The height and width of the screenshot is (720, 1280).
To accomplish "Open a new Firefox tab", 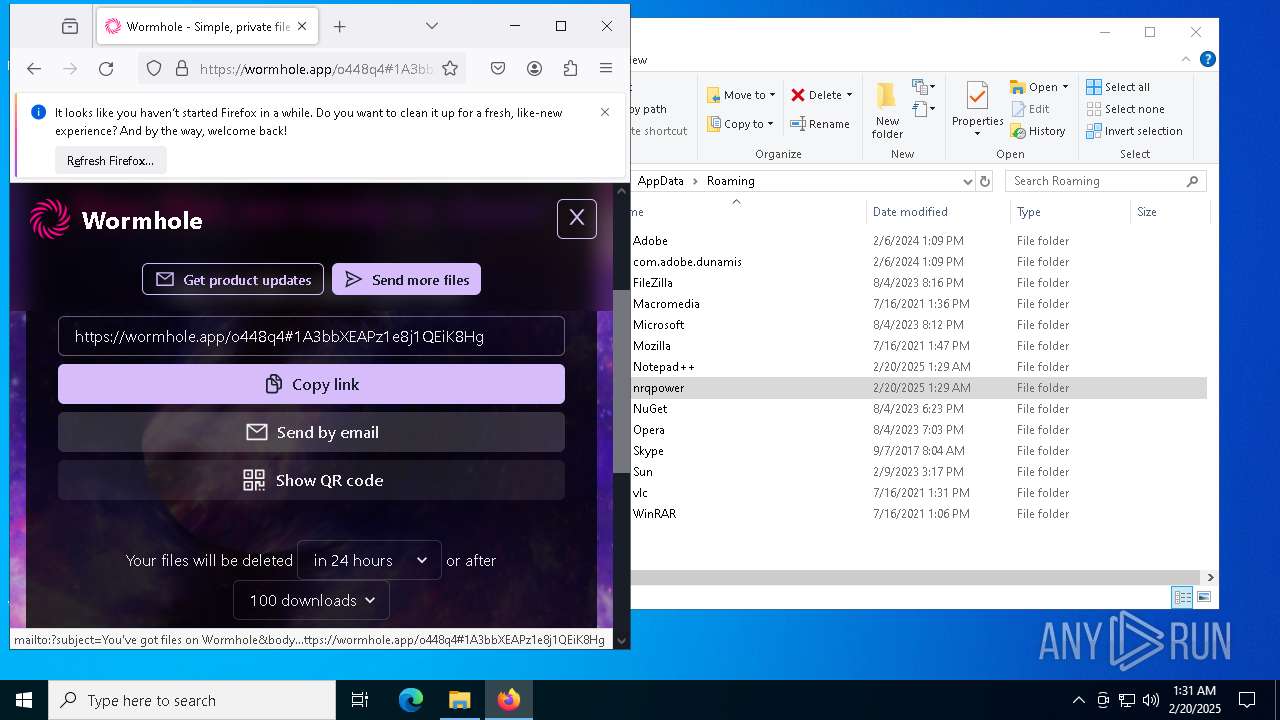I will point(340,26).
